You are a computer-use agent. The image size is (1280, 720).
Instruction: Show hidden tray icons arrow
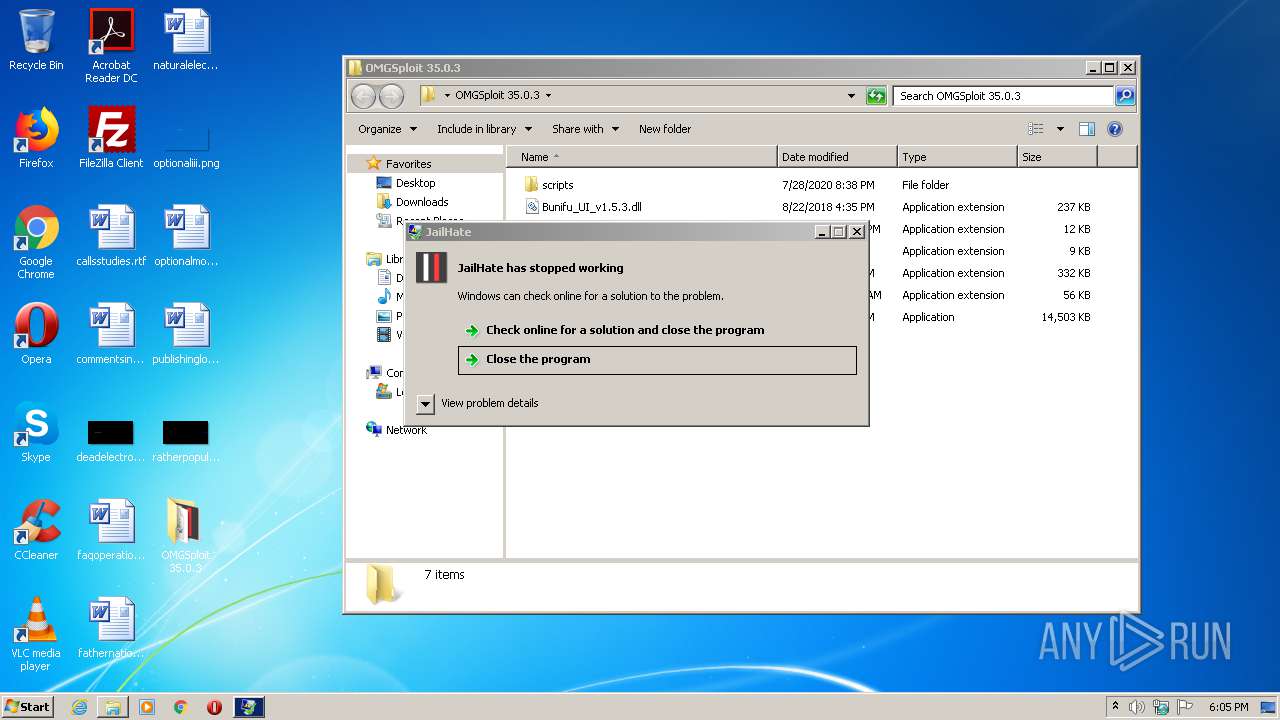click(x=1116, y=707)
